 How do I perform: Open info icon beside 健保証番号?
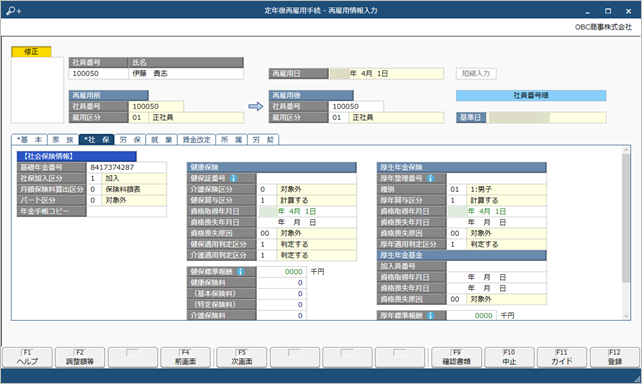tap(233, 178)
